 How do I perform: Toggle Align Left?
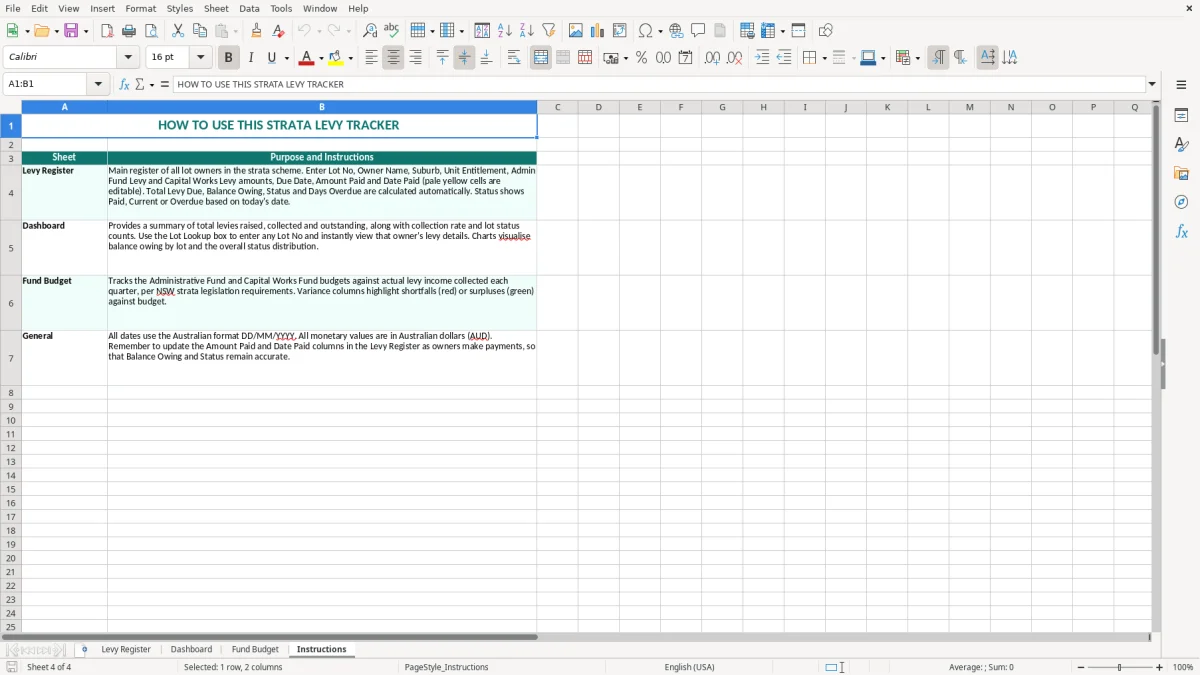coord(371,58)
